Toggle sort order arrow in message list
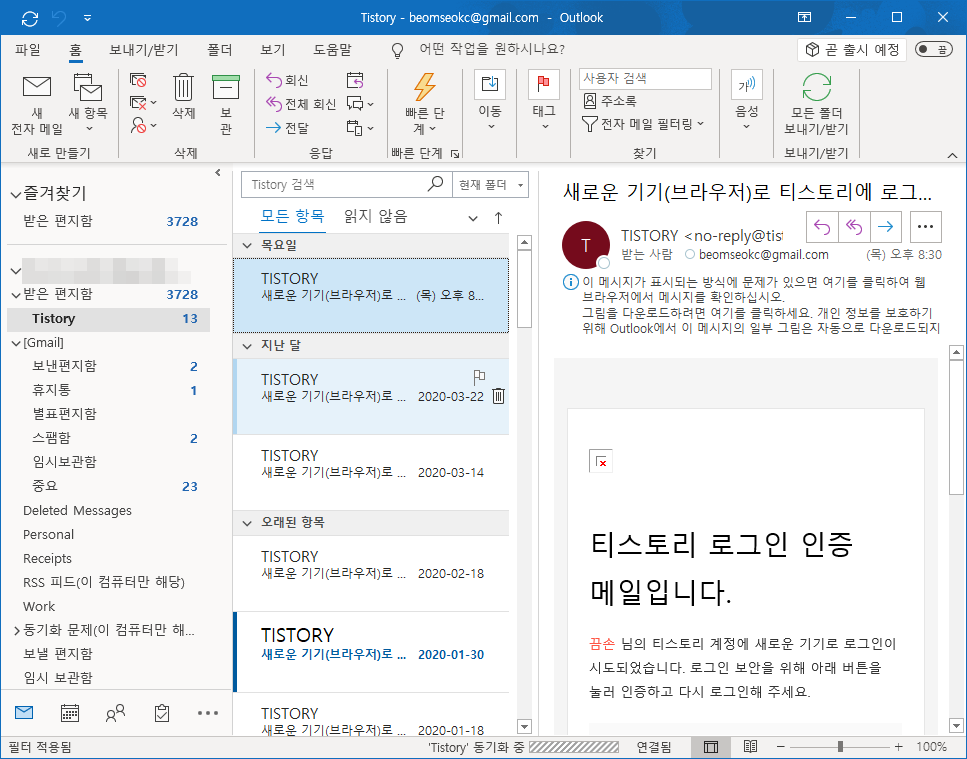This screenshot has height=759, width=967. click(498, 217)
